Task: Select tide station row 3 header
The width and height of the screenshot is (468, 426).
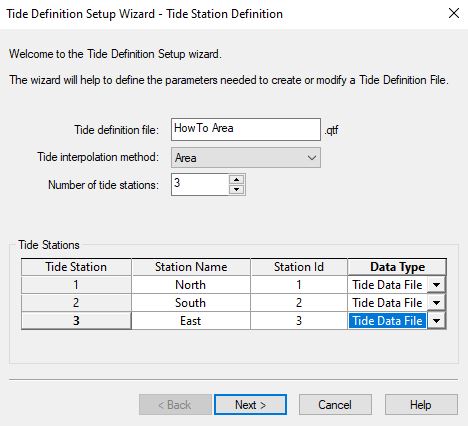Action: (x=76, y=321)
